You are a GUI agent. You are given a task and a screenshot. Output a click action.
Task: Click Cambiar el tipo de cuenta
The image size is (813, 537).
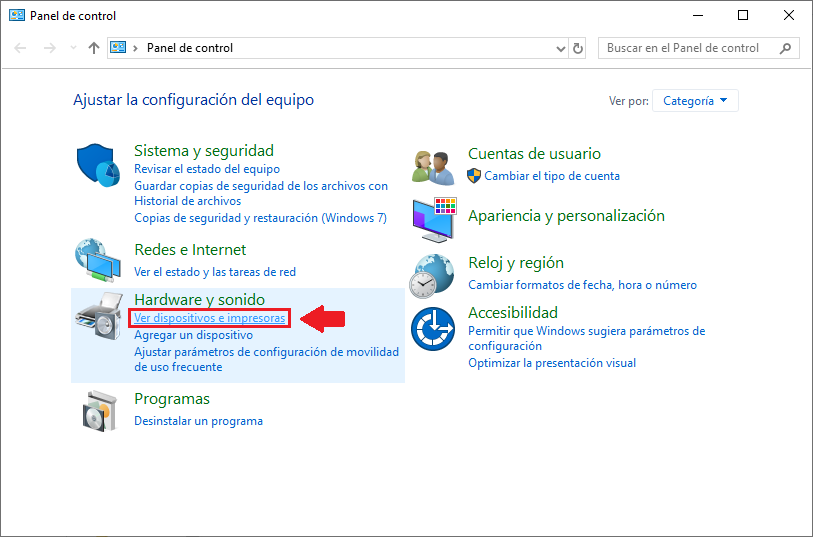tap(552, 176)
